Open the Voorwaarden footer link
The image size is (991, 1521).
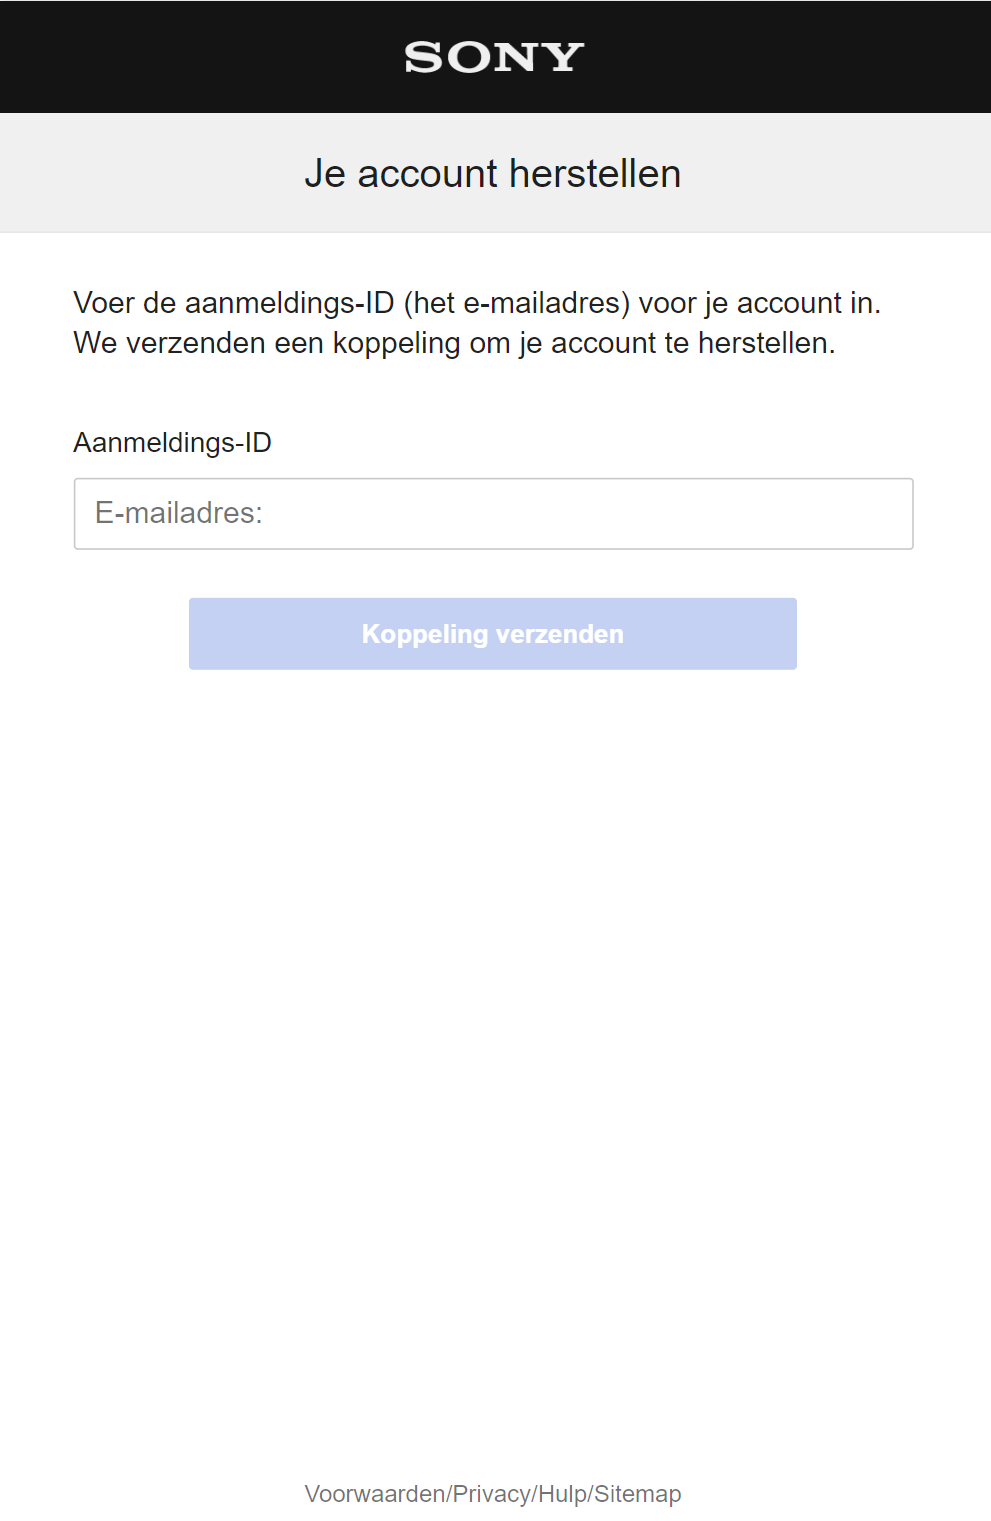click(374, 1494)
